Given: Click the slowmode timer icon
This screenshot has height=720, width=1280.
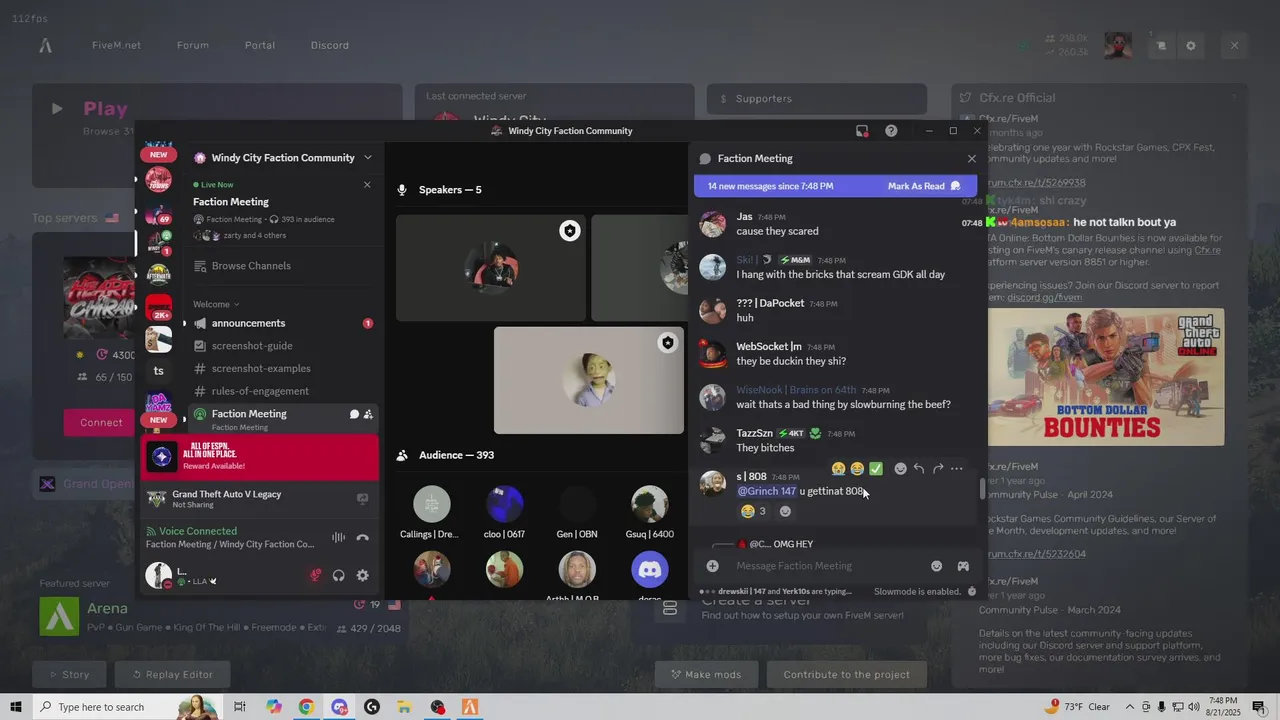Looking at the screenshot, I should click(971, 591).
